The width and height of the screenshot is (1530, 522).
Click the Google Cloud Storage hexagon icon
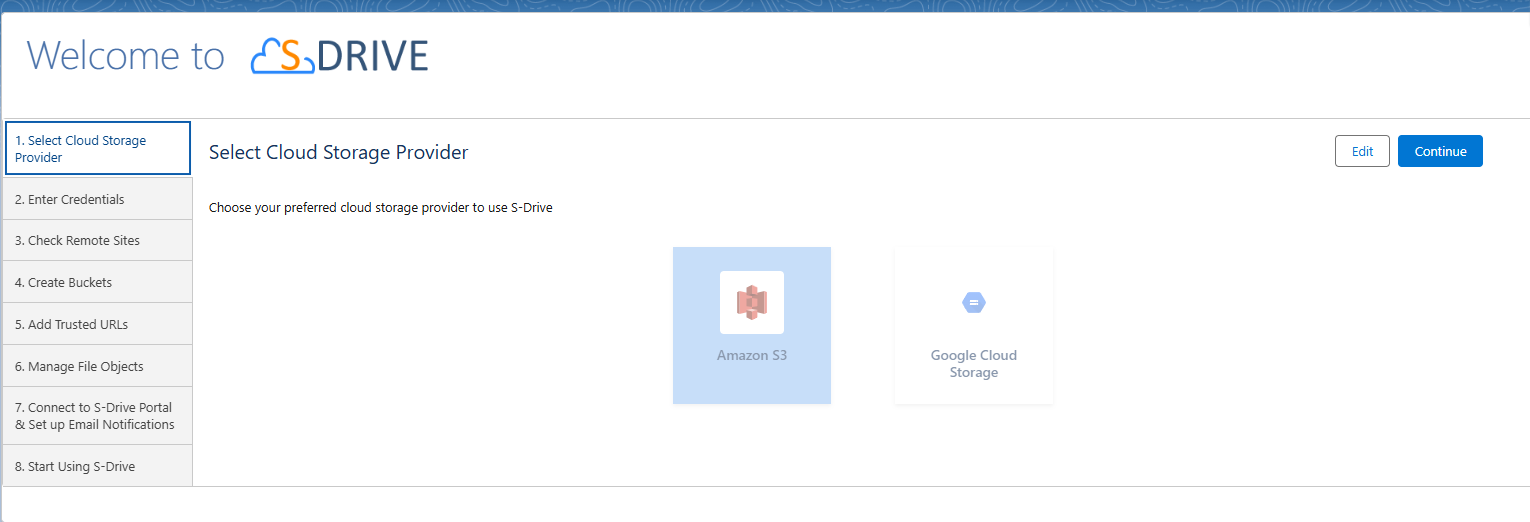(973, 302)
